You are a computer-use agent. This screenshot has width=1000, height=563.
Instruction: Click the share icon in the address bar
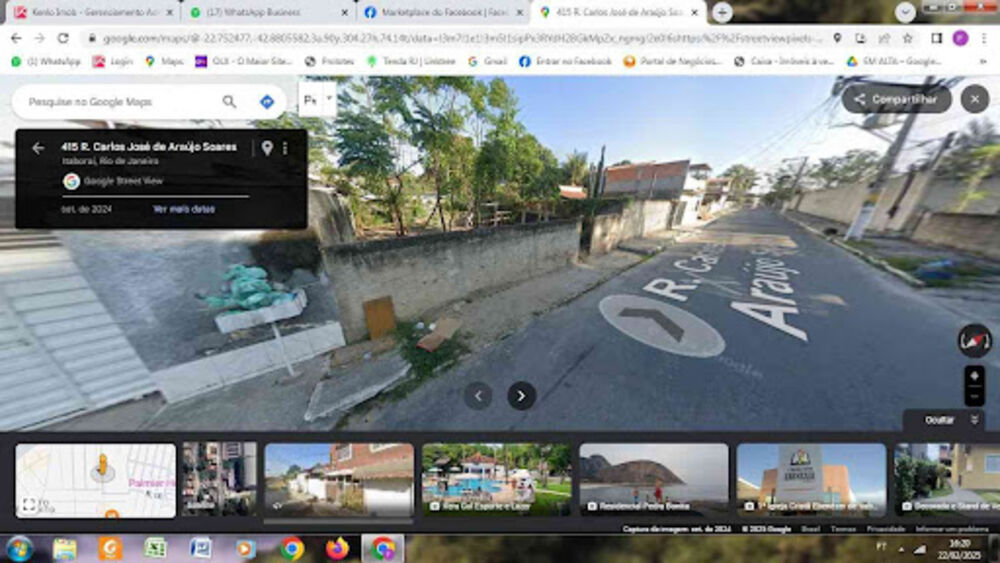[884, 38]
